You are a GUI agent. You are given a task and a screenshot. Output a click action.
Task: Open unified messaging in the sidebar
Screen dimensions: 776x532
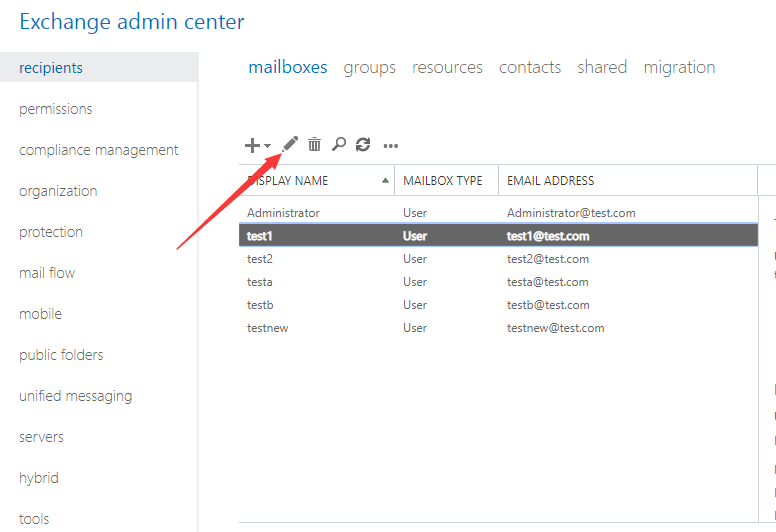[75, 396]
